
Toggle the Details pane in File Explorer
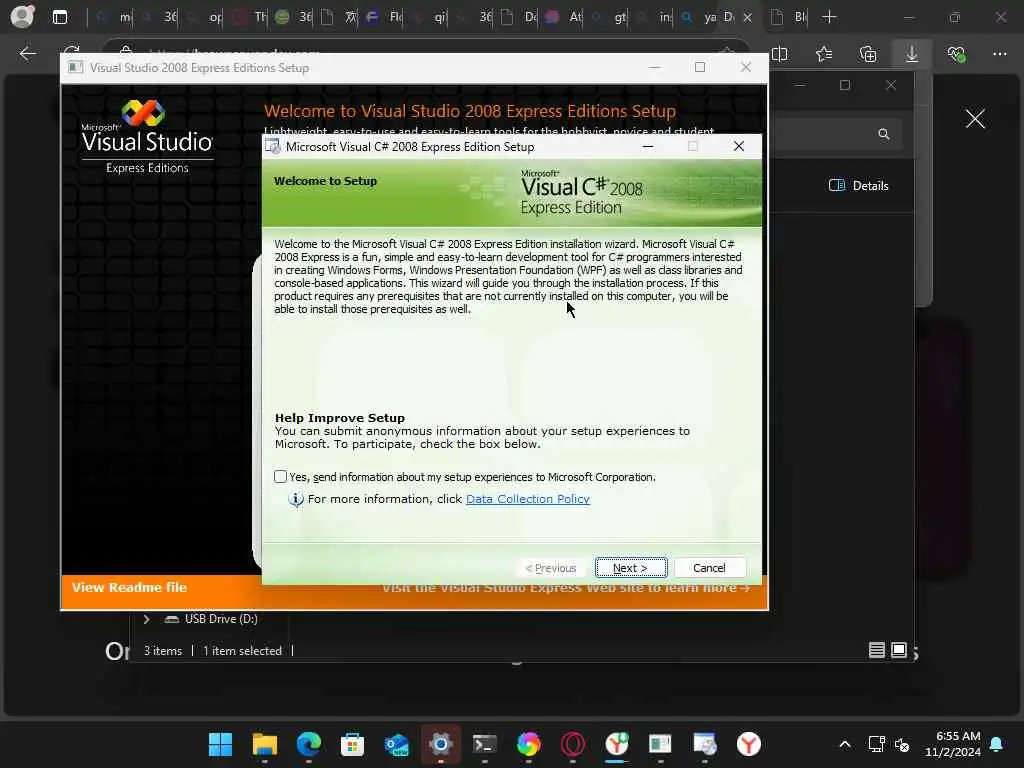859,185
